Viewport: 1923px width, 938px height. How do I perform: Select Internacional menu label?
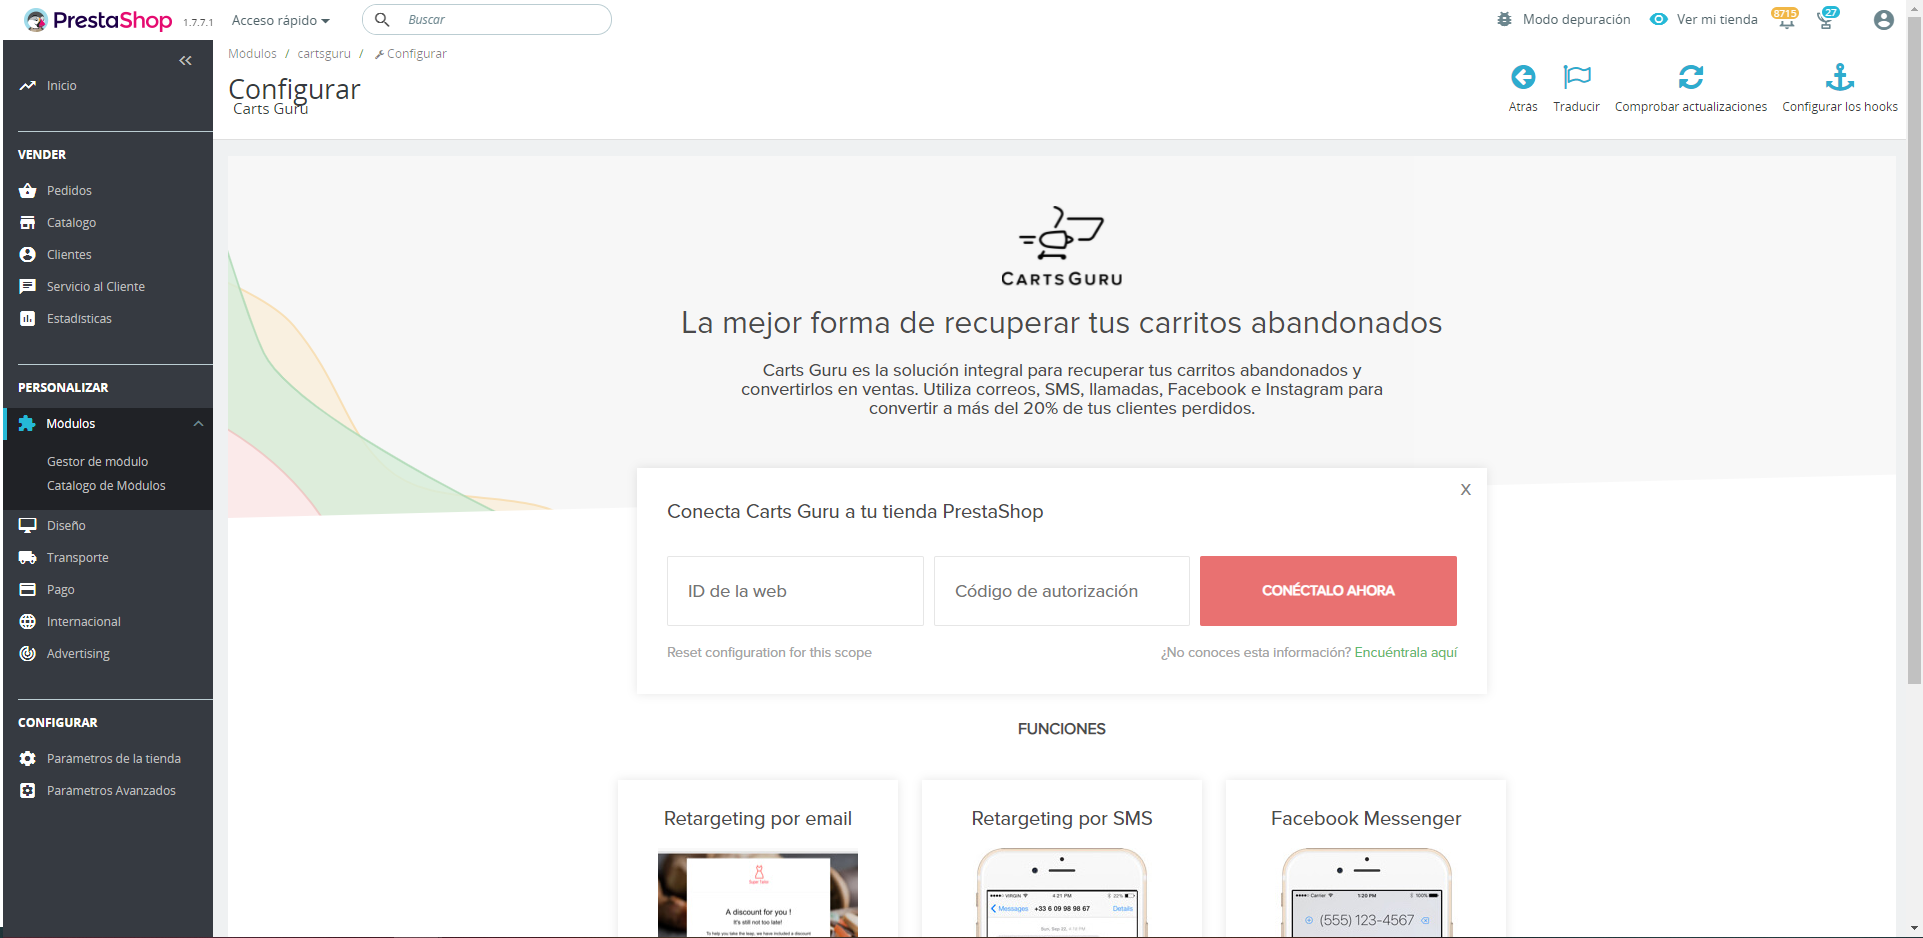[83, 621]
